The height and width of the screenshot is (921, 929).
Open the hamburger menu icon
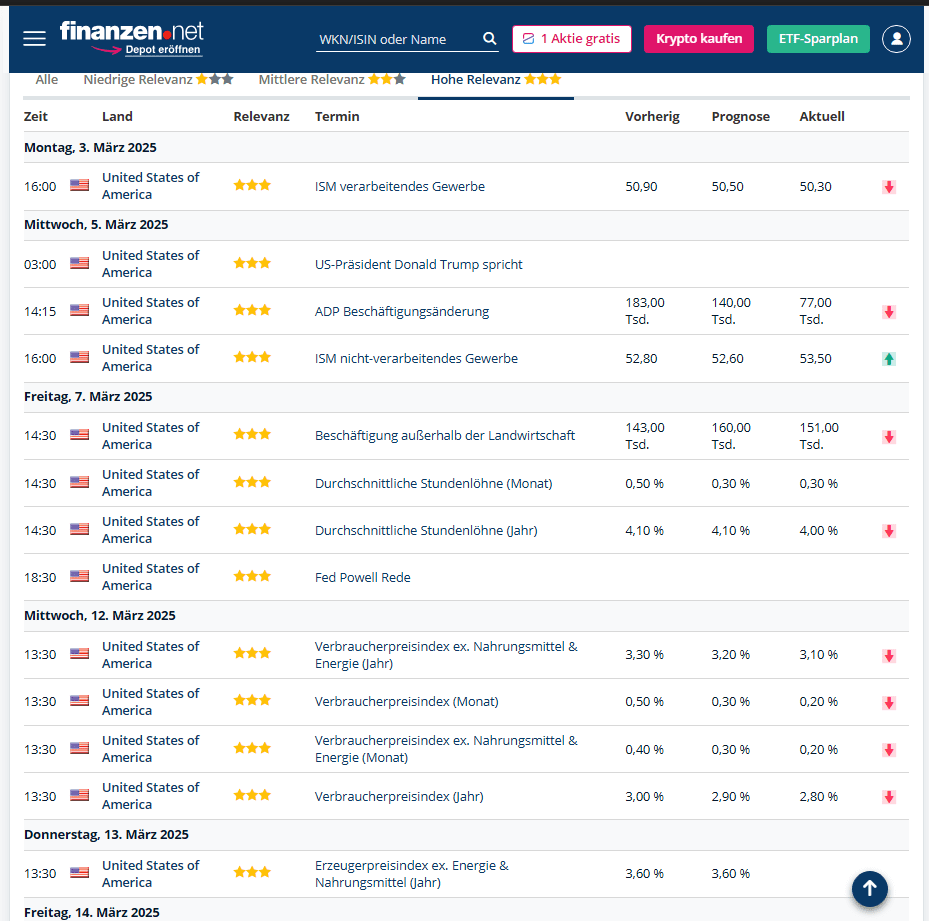click(x=34, y=39)
